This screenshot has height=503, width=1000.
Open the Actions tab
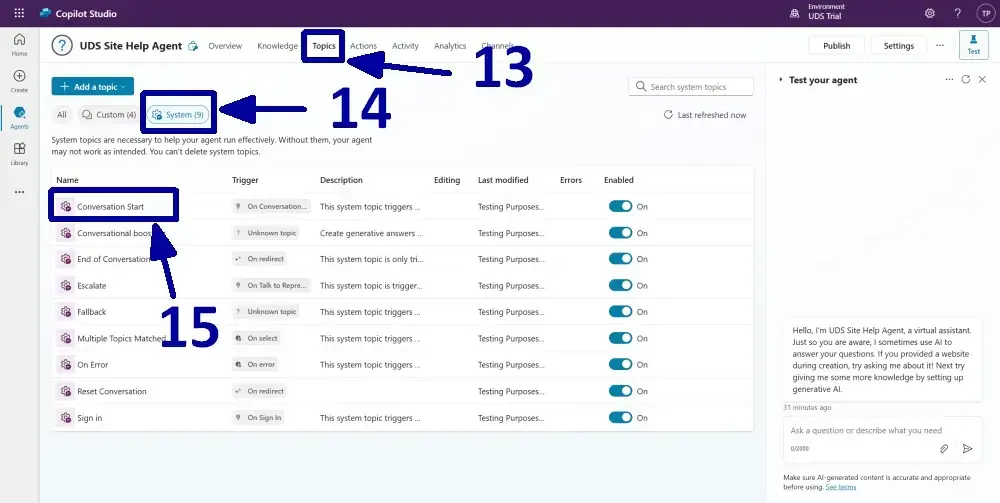tap(364, 46)
